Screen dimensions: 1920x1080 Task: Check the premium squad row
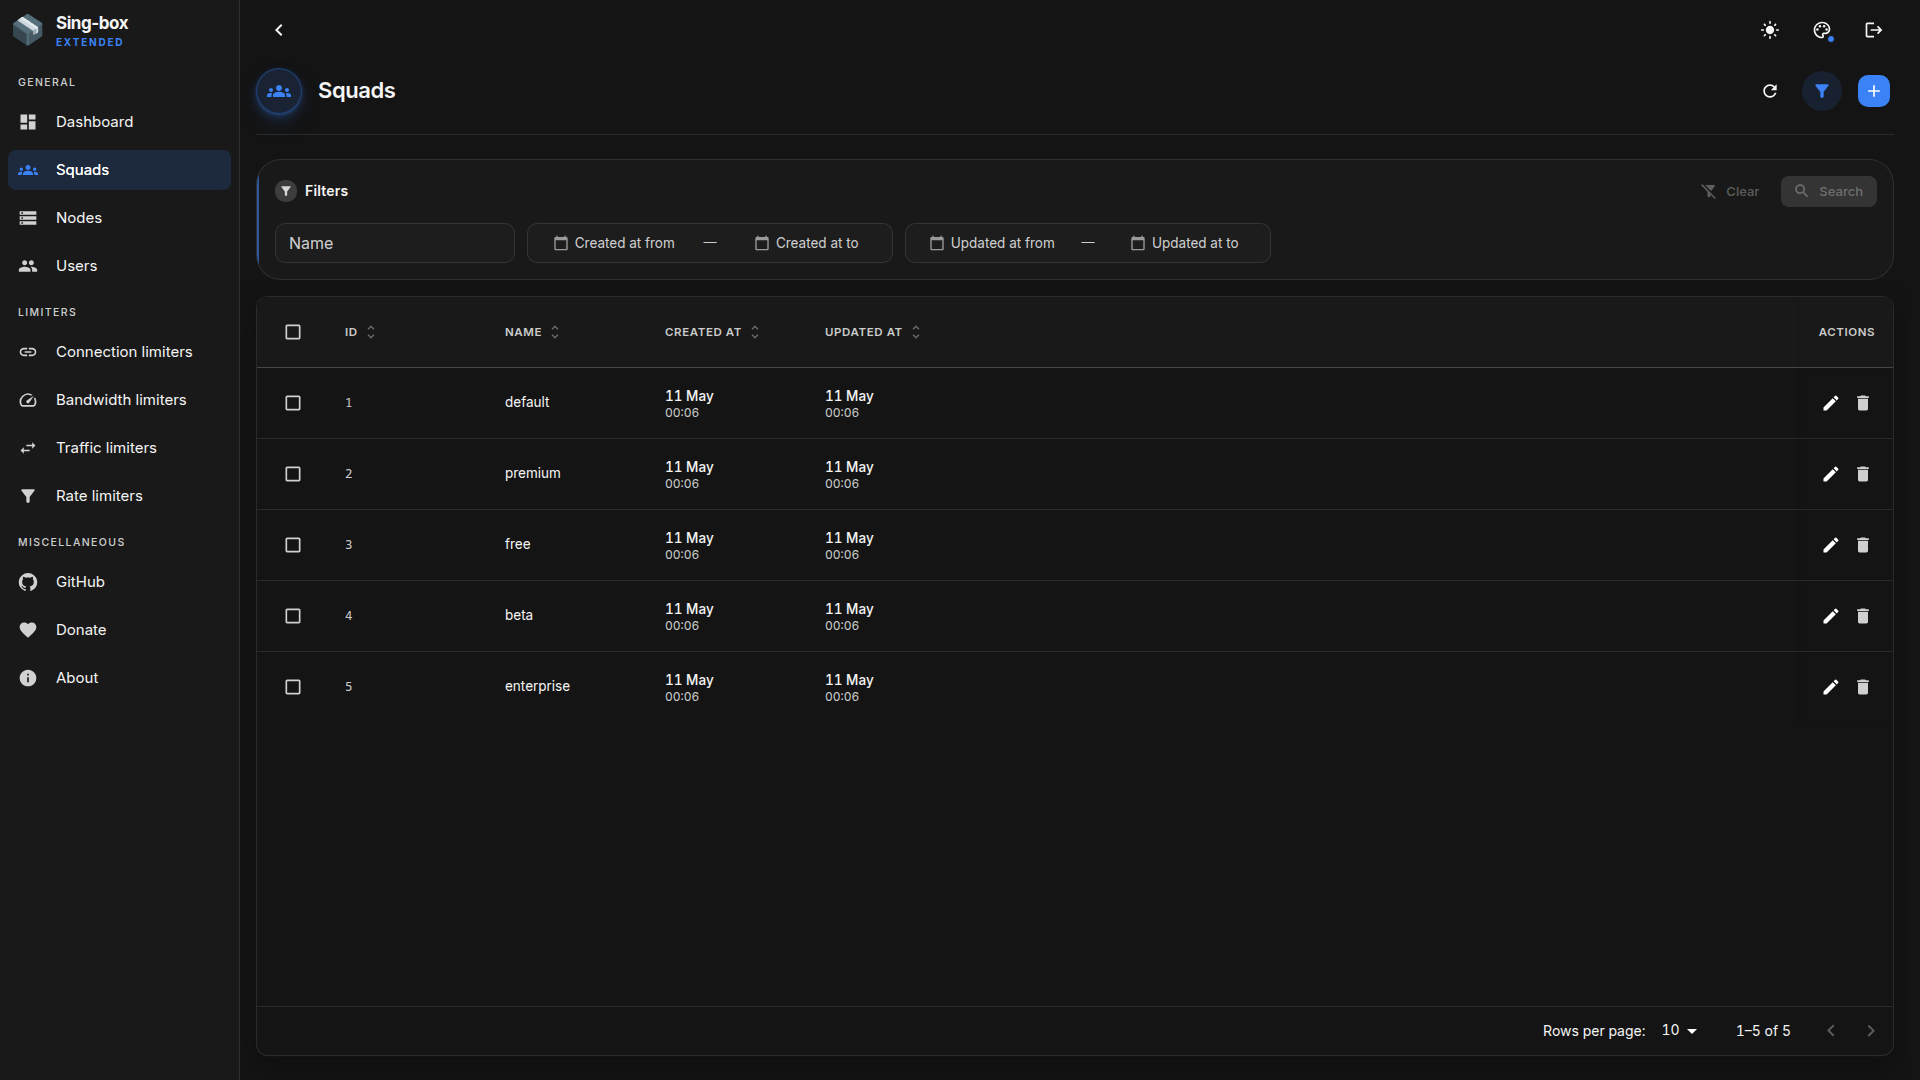(293, 474)
